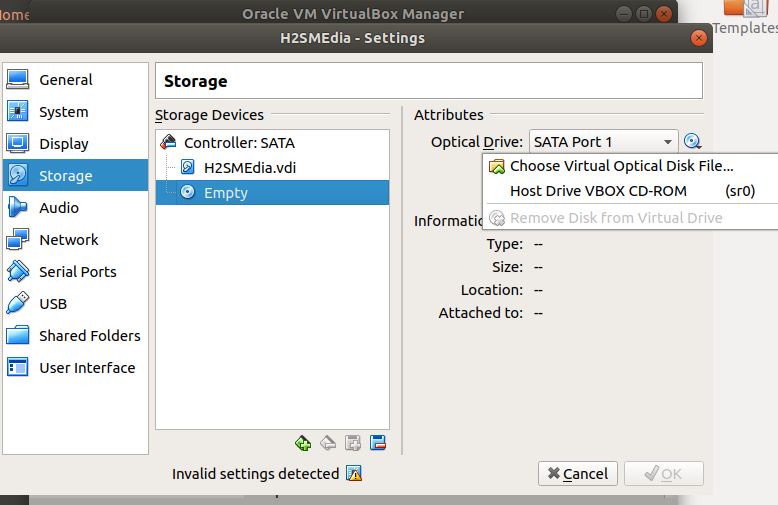
Task: Click the Storage disk icon in sidebar
Action: [x=18, y=175]
